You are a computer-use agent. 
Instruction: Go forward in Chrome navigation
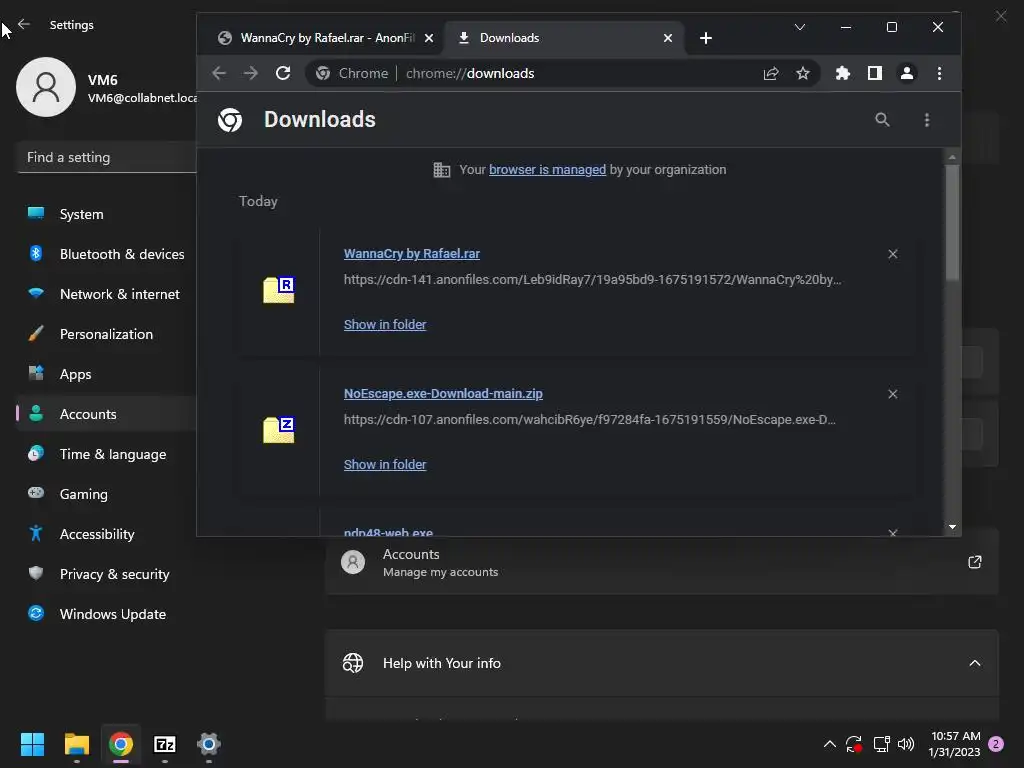point(251,73)
